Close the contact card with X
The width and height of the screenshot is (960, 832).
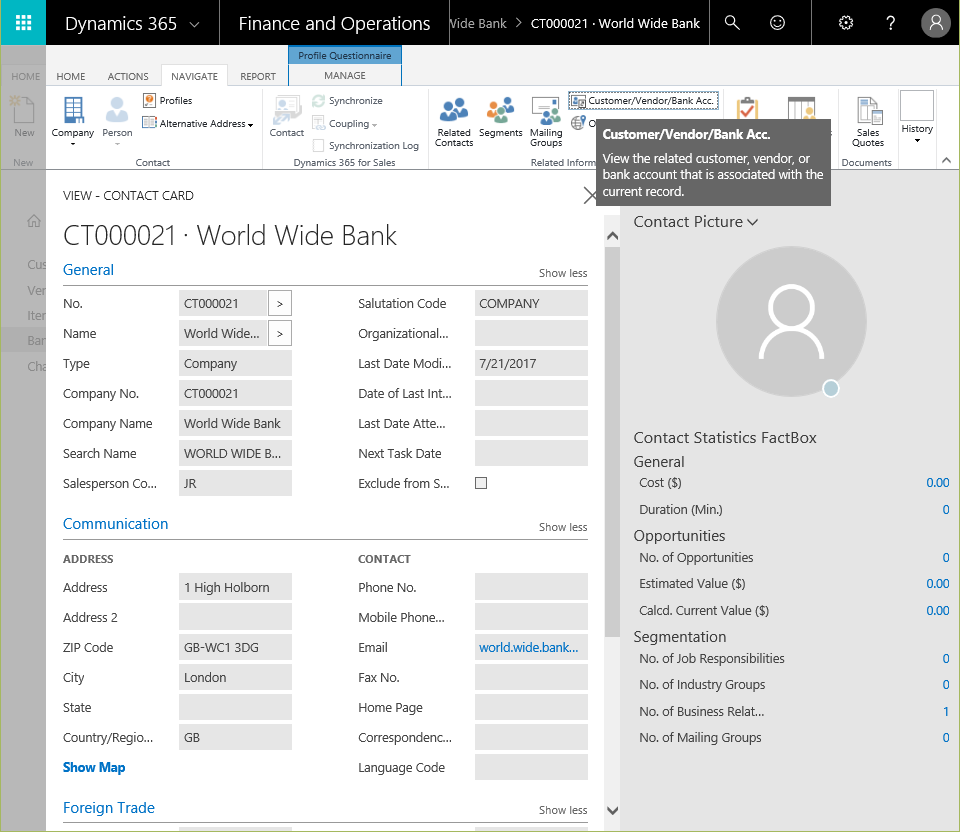click(589, 196)
